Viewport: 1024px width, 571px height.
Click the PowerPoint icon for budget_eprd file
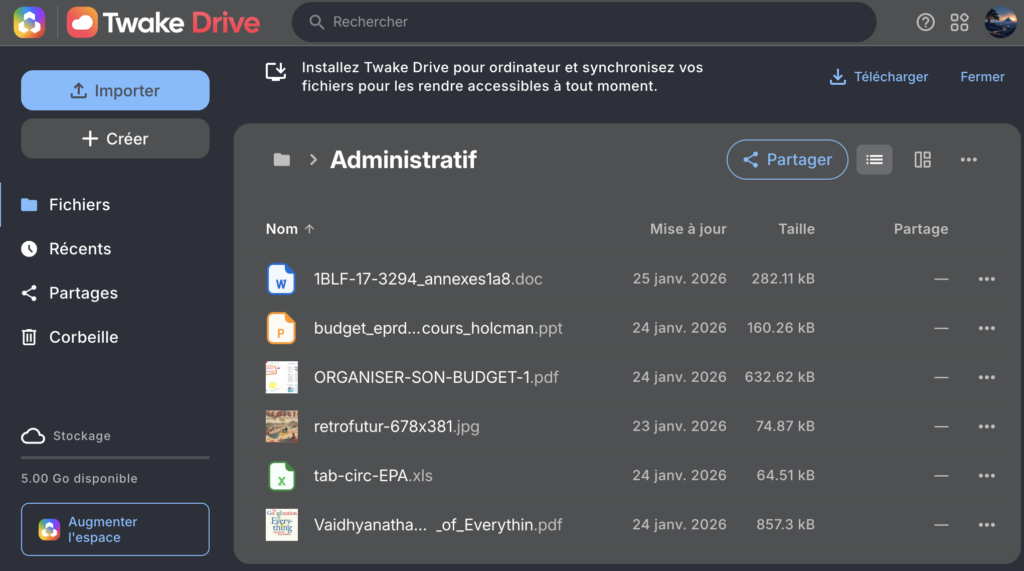click(281, 328)
